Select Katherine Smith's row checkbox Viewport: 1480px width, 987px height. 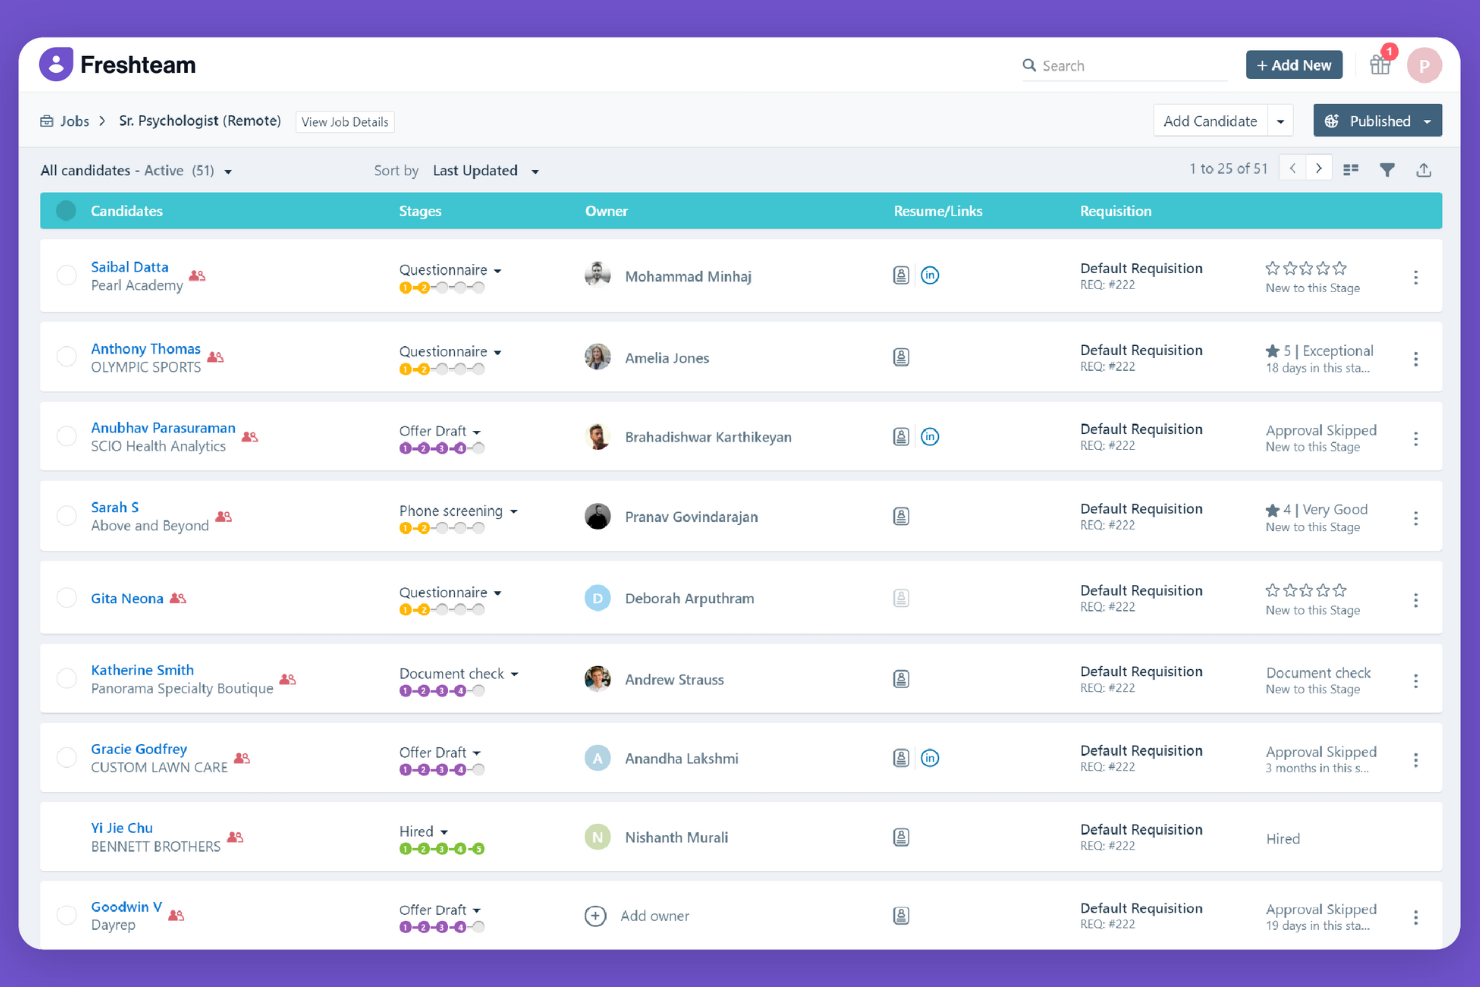click(x=66, y=678)
